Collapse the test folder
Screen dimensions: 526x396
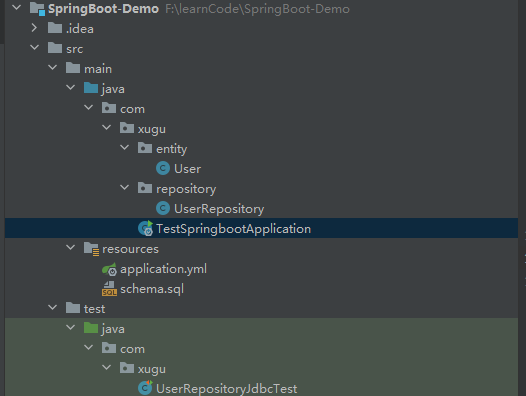tap(52, 307)
